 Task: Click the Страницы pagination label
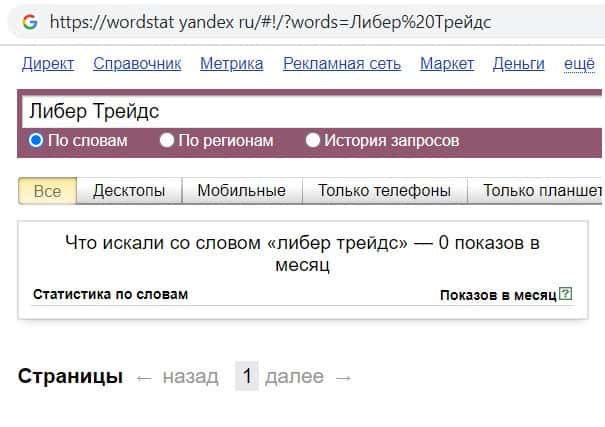tap(70, 376)
